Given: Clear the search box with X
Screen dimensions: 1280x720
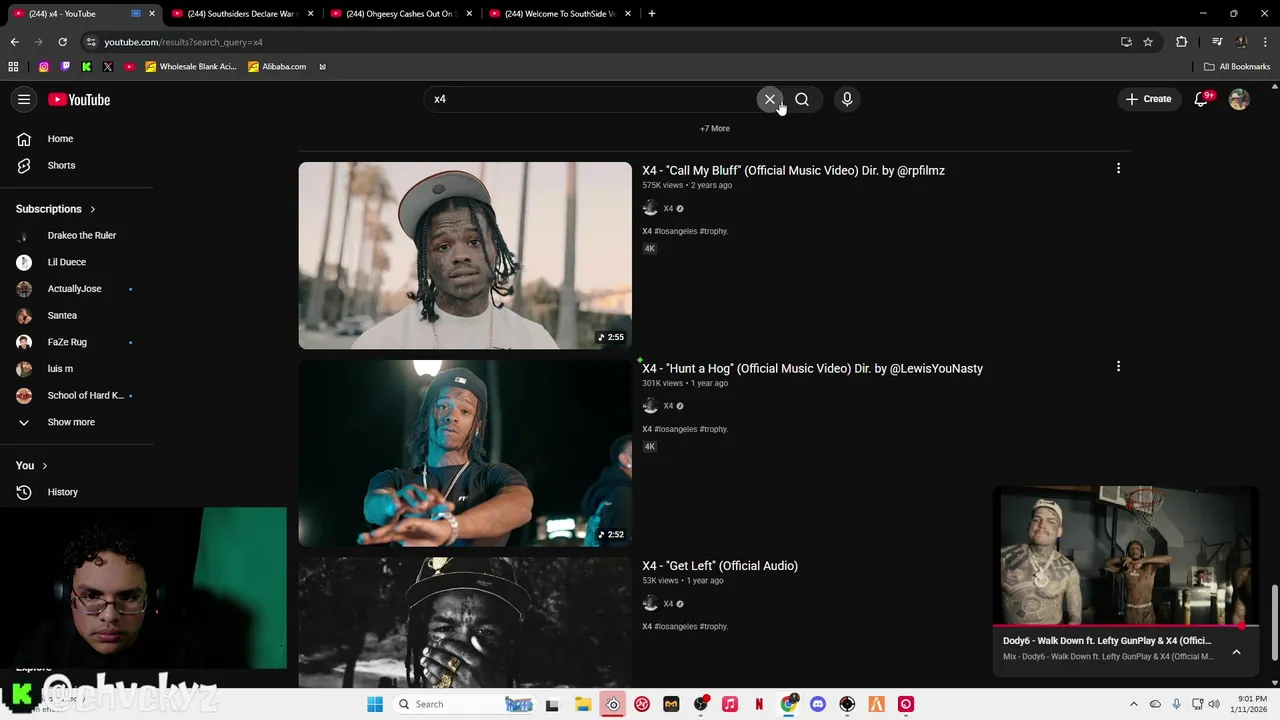Looking at the screenshot, I should (770, 99).
